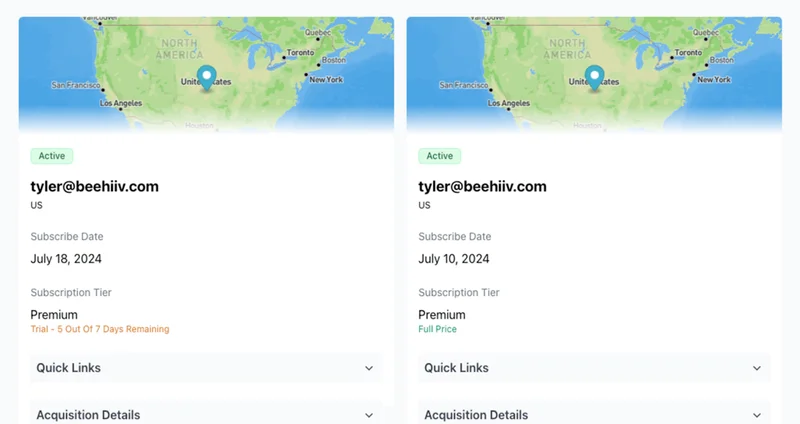Viewport: 800px width, 424px height.
Task: Open tyler@beehiiv.com subscriber from July 10 card
Action: tap(482, 186)
